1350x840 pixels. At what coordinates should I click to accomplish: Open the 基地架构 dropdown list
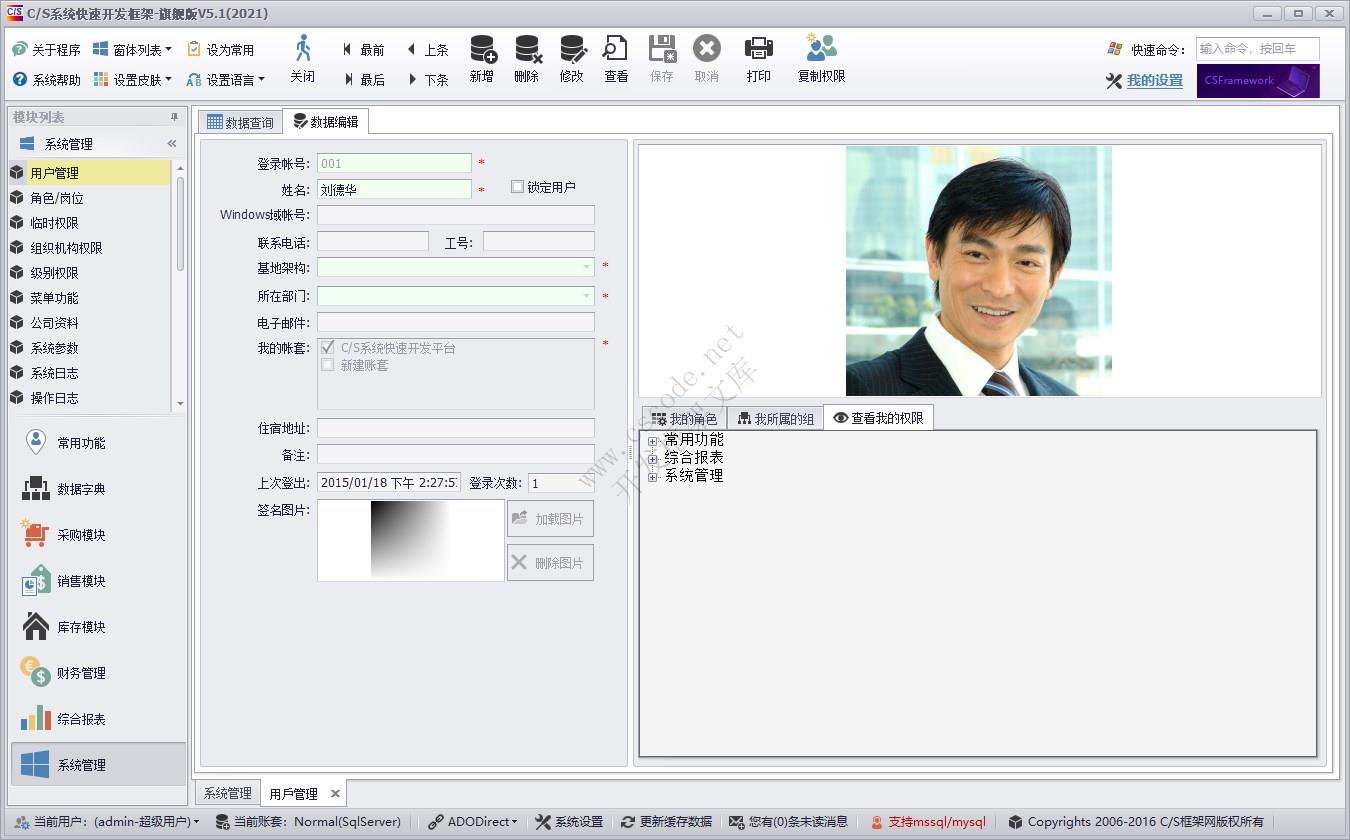click(x=587, y=266)
